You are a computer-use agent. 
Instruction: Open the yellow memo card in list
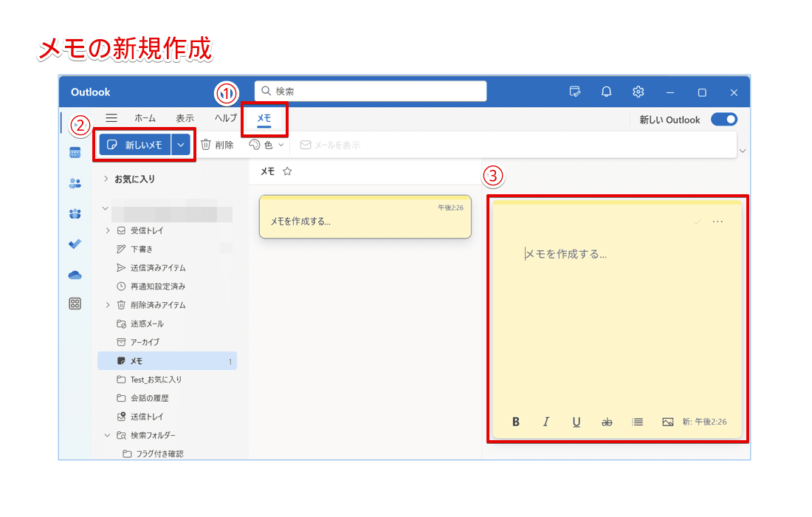click(366, 217)
